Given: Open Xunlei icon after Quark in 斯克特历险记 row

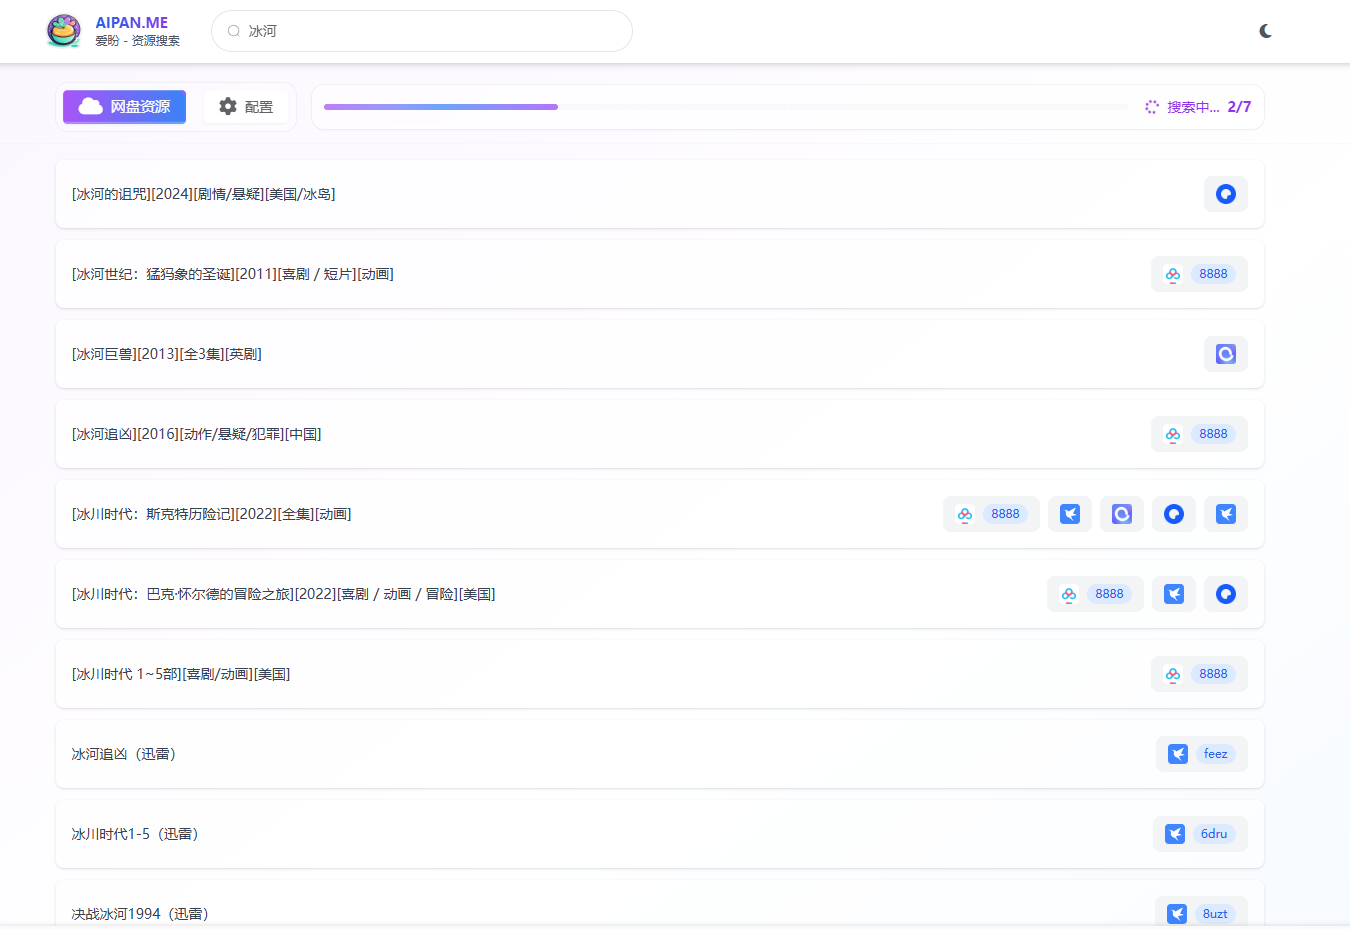Looking at the screenshot, I should point(1226,514).
